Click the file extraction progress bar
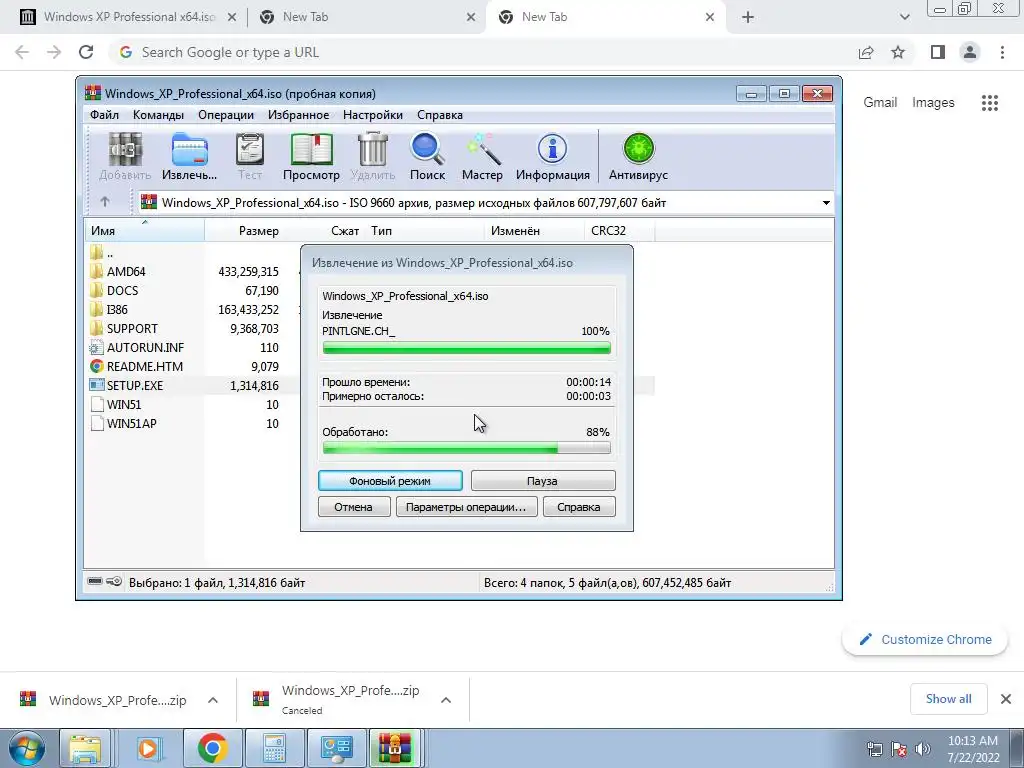The height and width of the screenshot is (768, 1024). pyautogui.click(x=466, y=348)
